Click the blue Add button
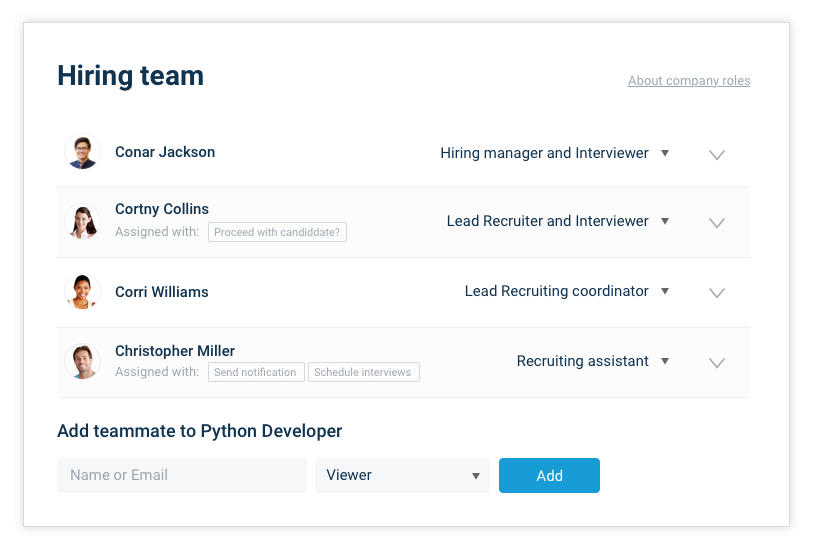 pos(549,475)
